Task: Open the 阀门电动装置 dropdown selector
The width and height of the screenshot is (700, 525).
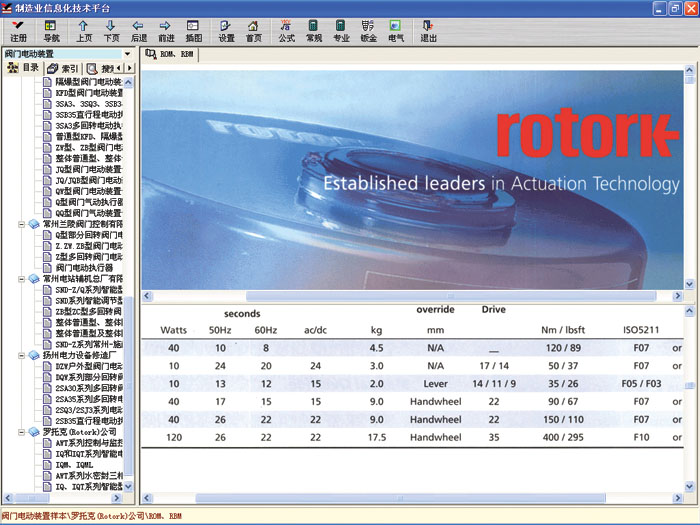Action: pyautogui.click(x=127, y=53)
